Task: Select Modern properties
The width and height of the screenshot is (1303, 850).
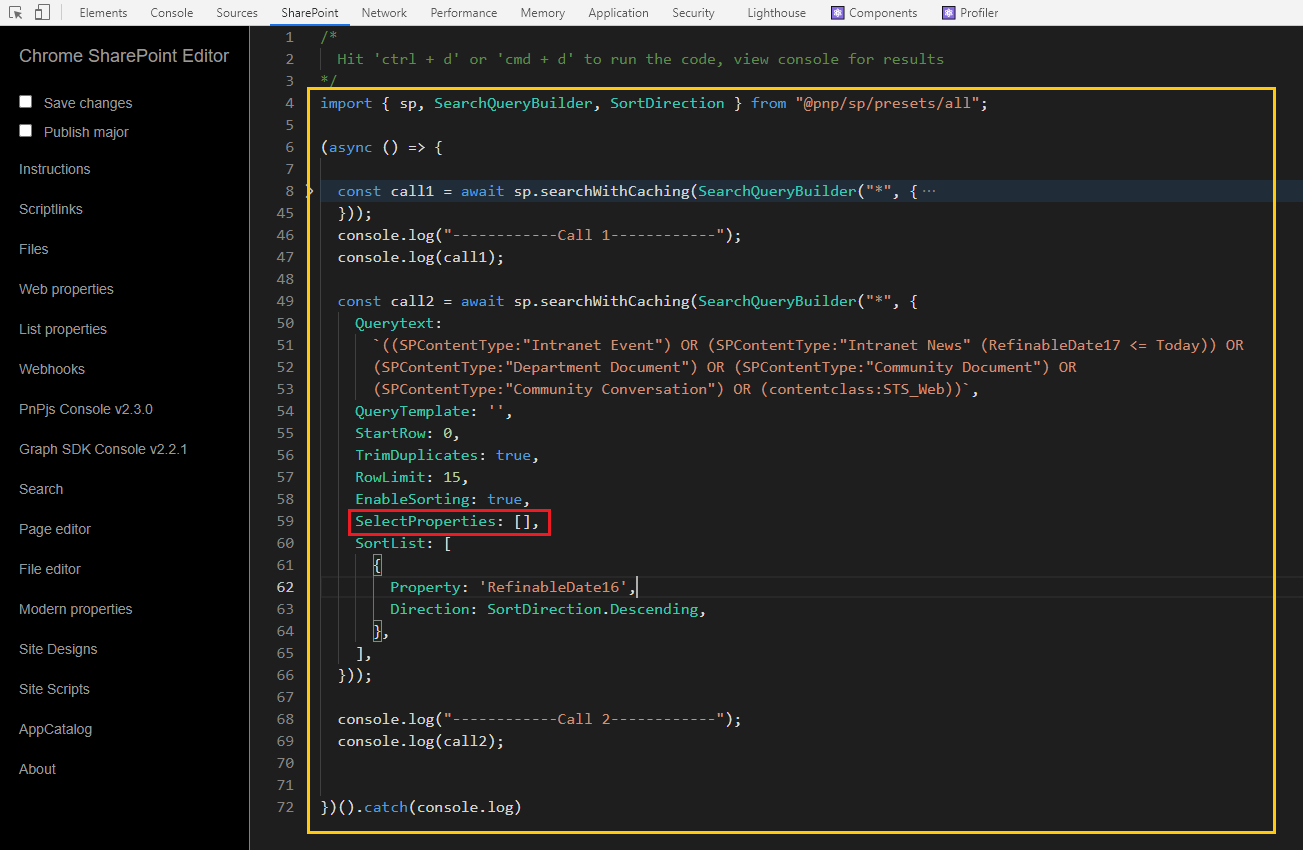Action: tap(76, 609)
